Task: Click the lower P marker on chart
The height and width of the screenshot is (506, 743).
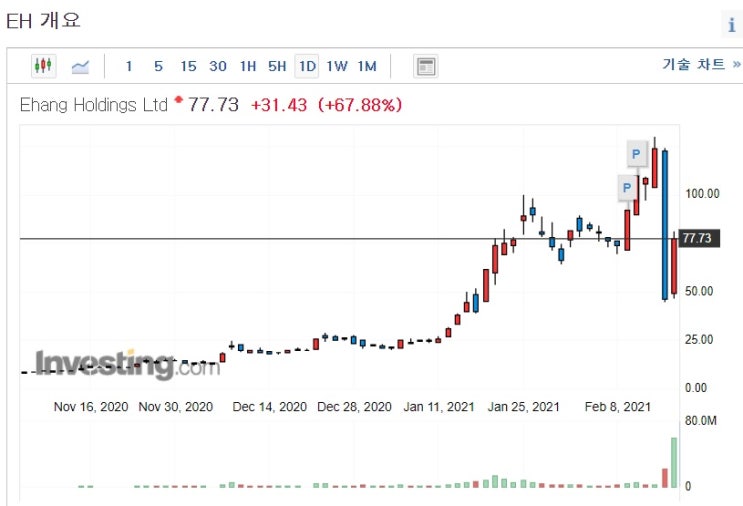Action: coord(627,188)
